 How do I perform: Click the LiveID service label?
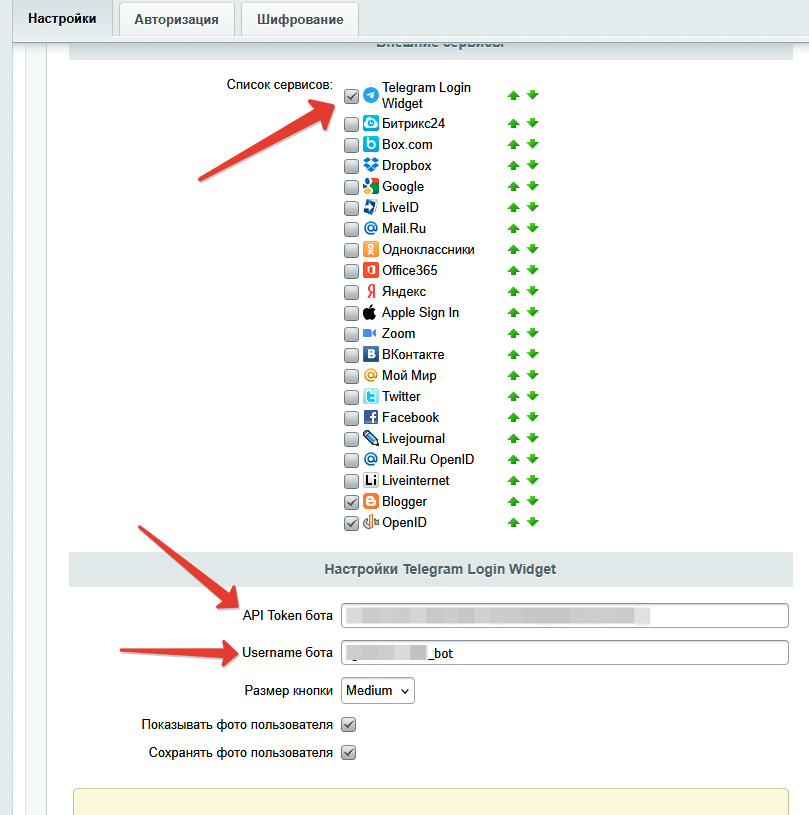click(400, 207)
